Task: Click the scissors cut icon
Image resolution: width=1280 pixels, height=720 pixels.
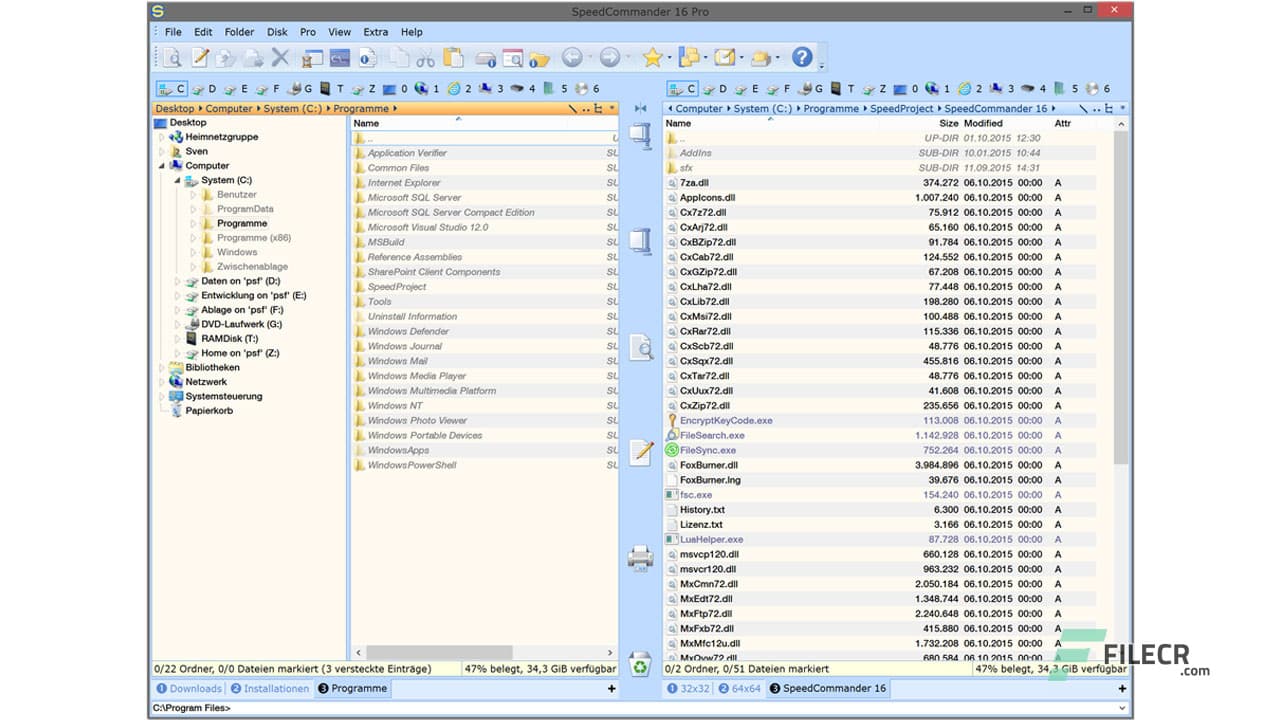Action: tap(428, 57)
